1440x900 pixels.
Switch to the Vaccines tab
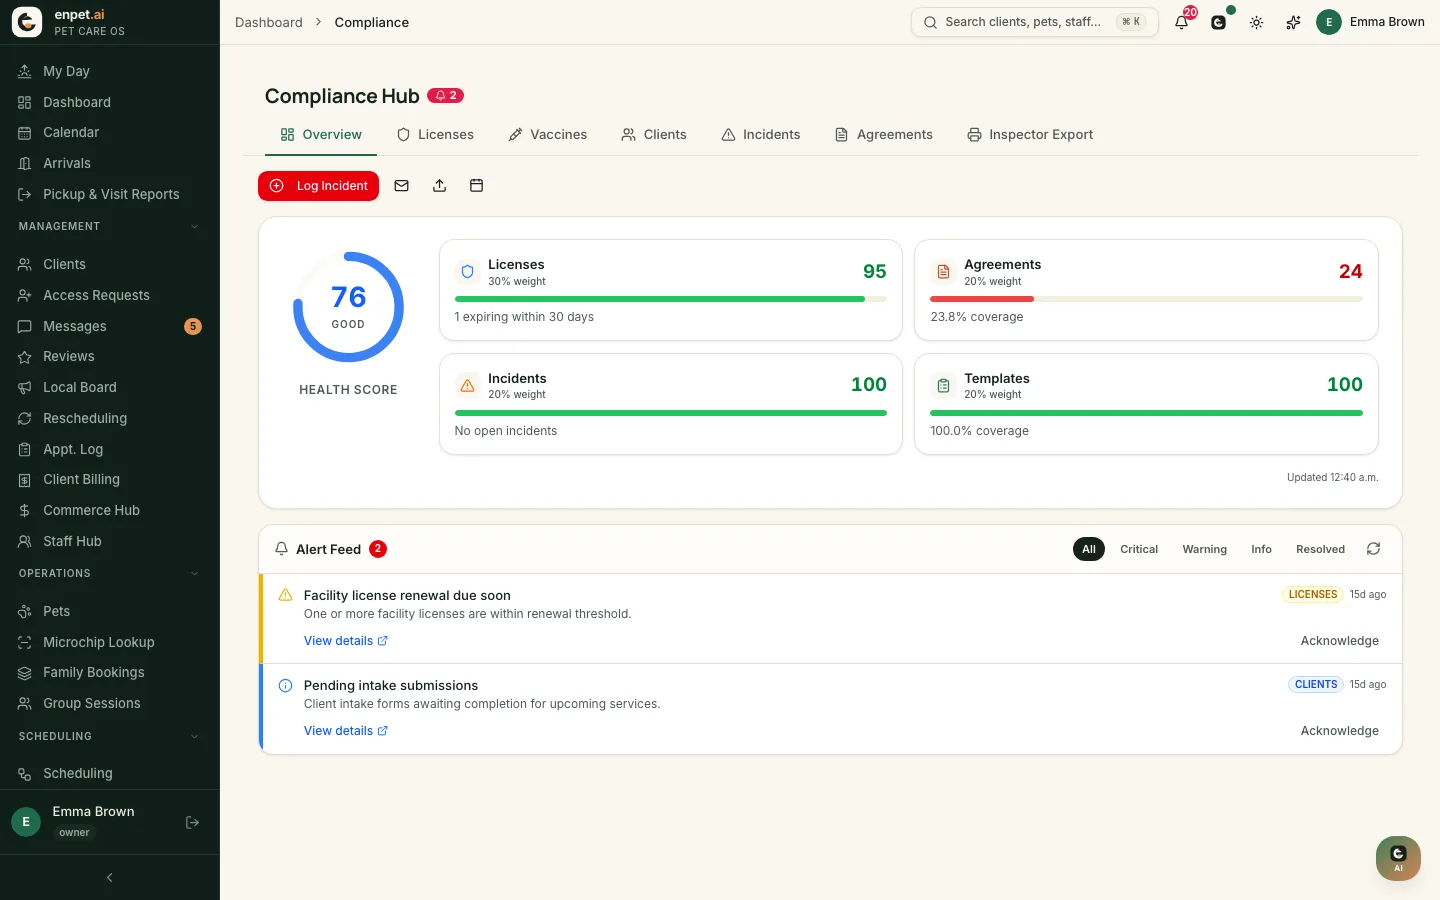click(548, 134)
